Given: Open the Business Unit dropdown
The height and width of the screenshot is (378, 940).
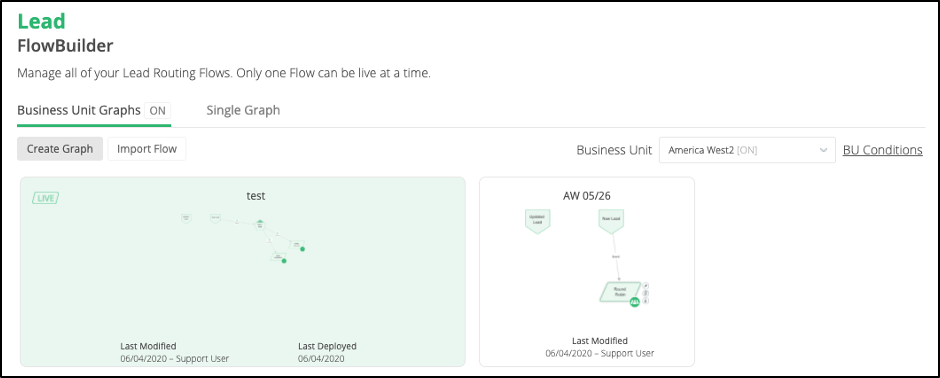Looking at the screenshot, I should (747, 150).
